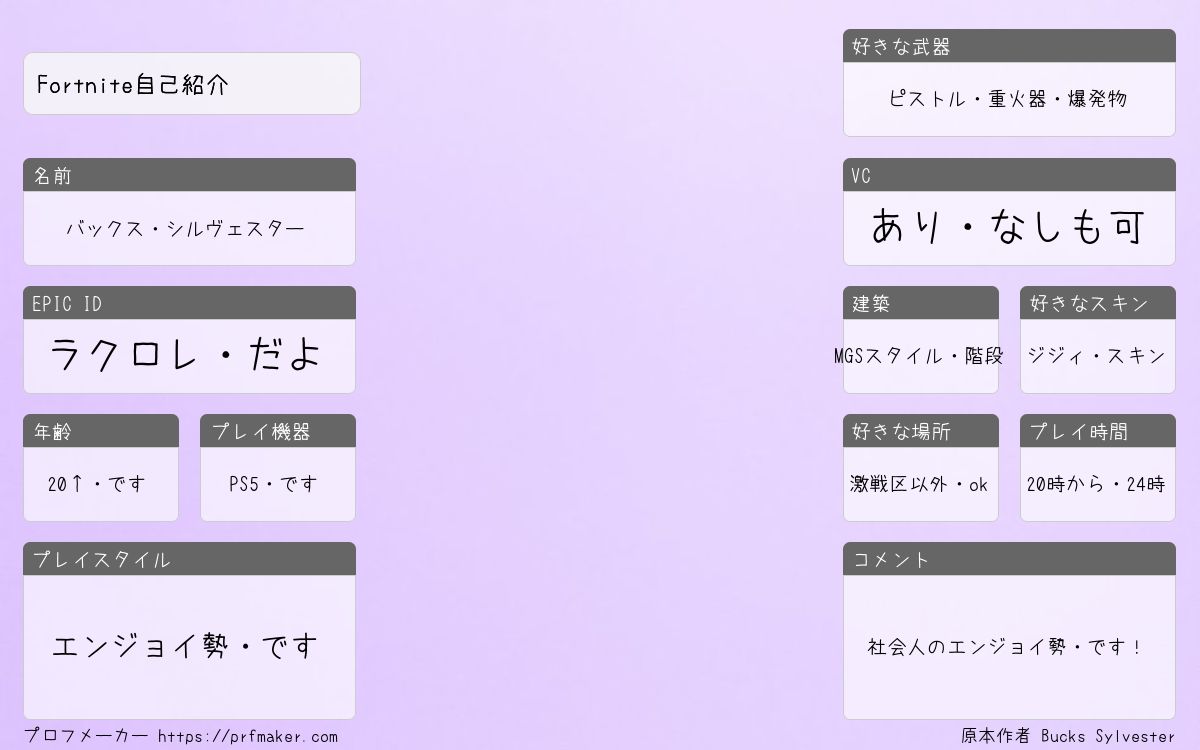Click the EPIC ID header label
Screen dimensions: 1200x750
click(67, 304)
